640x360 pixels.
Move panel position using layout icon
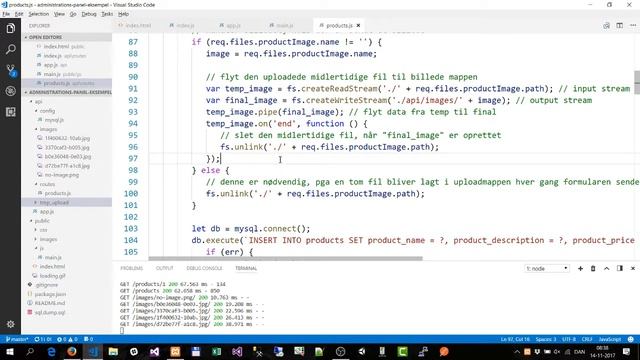[620, 268]
